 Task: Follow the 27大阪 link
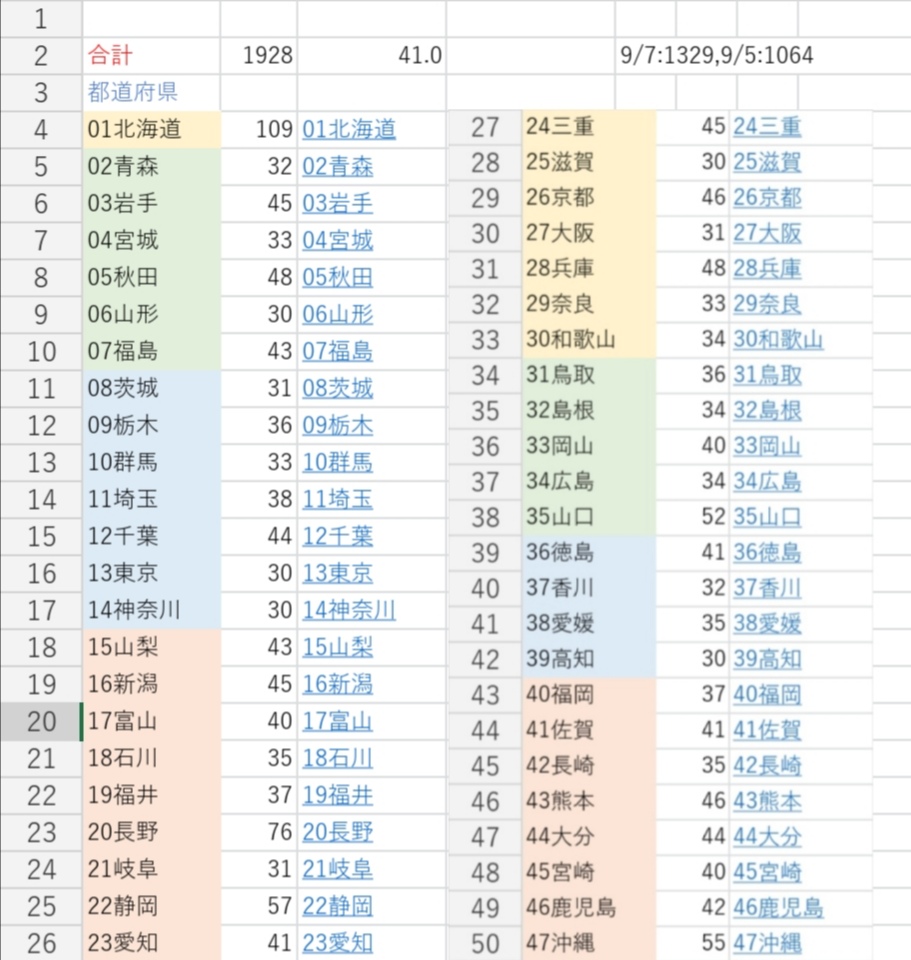click(x=767, y=233)
